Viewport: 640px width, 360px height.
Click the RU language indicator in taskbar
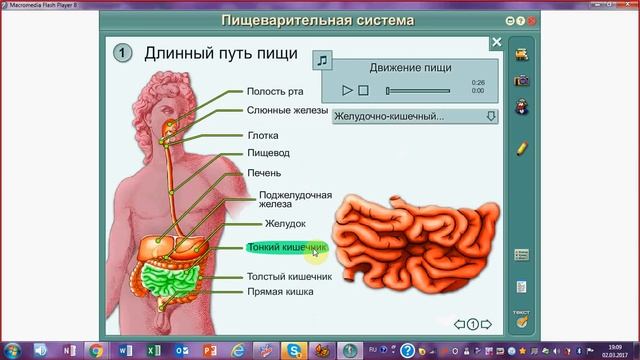(373, 350)
